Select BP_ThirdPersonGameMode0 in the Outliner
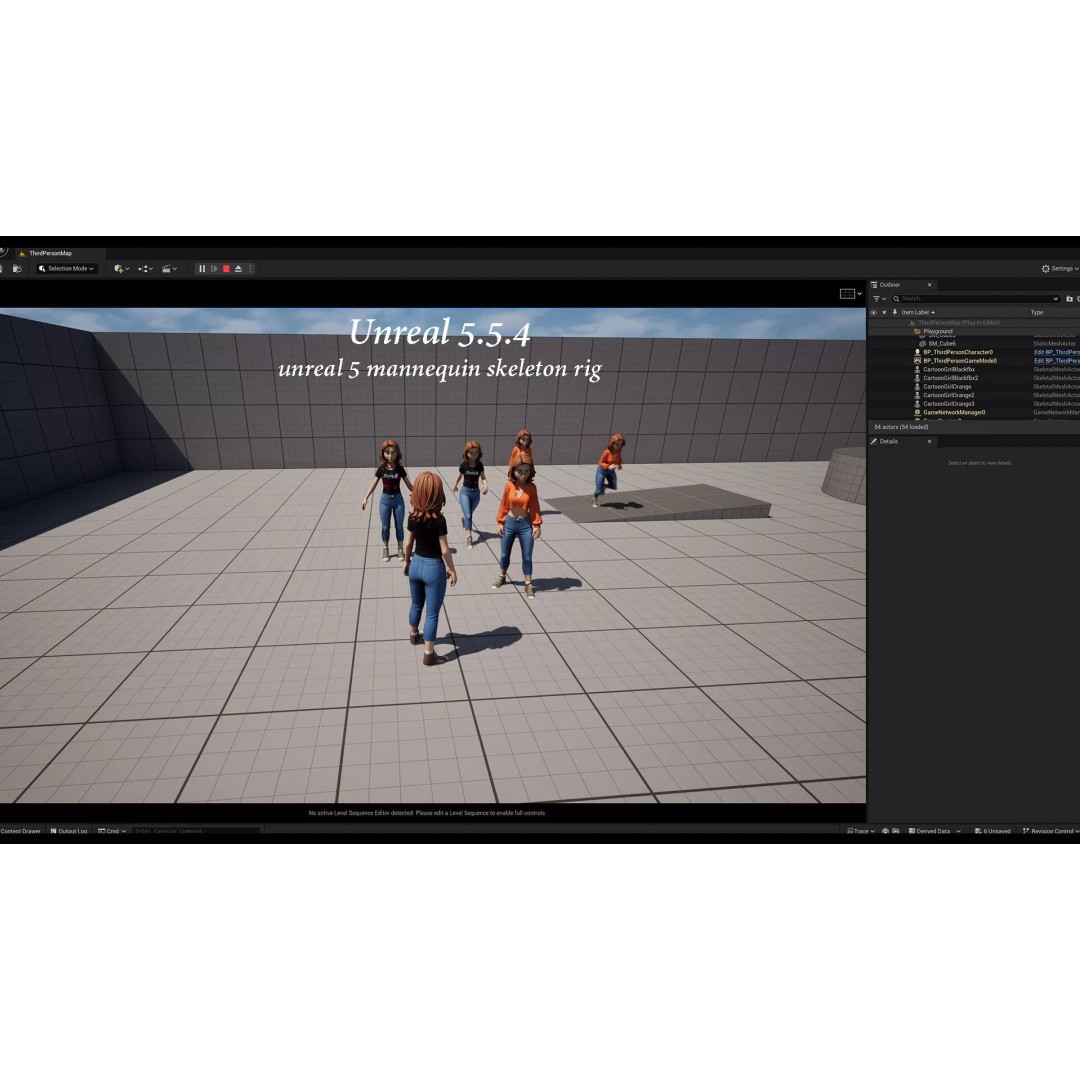The width and height of the screenshot is (1080, 1080). (x=959, y=361)
